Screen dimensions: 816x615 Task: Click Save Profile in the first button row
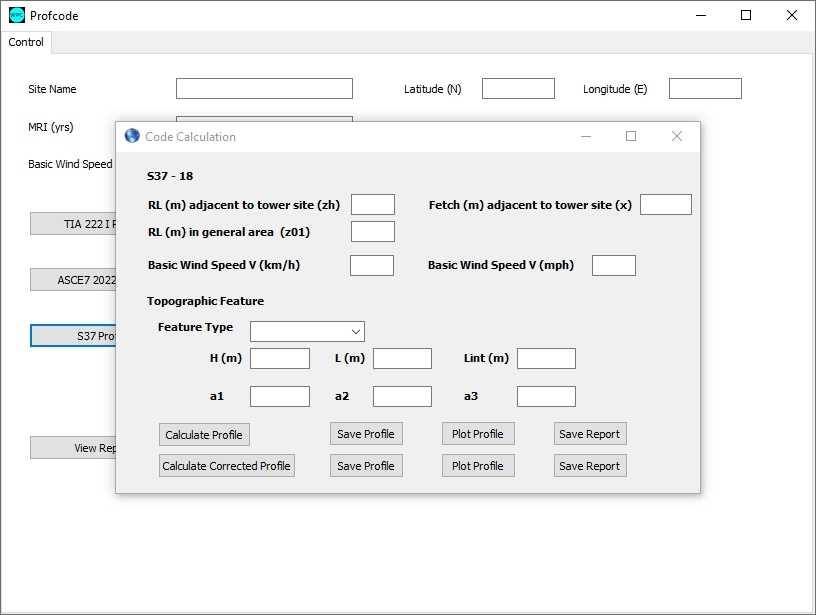[x=365, y=434]
